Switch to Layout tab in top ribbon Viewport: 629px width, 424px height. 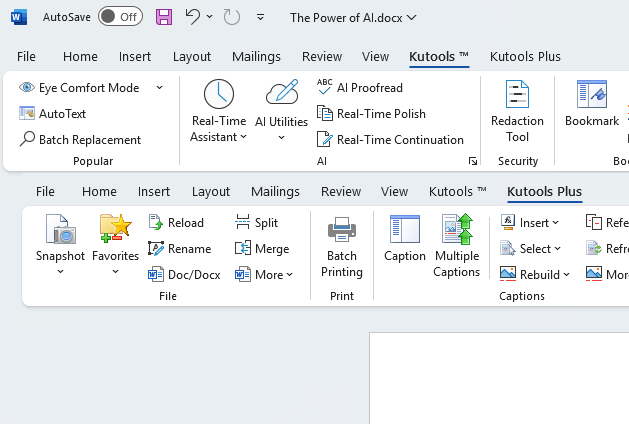click(x=192, y=57)
